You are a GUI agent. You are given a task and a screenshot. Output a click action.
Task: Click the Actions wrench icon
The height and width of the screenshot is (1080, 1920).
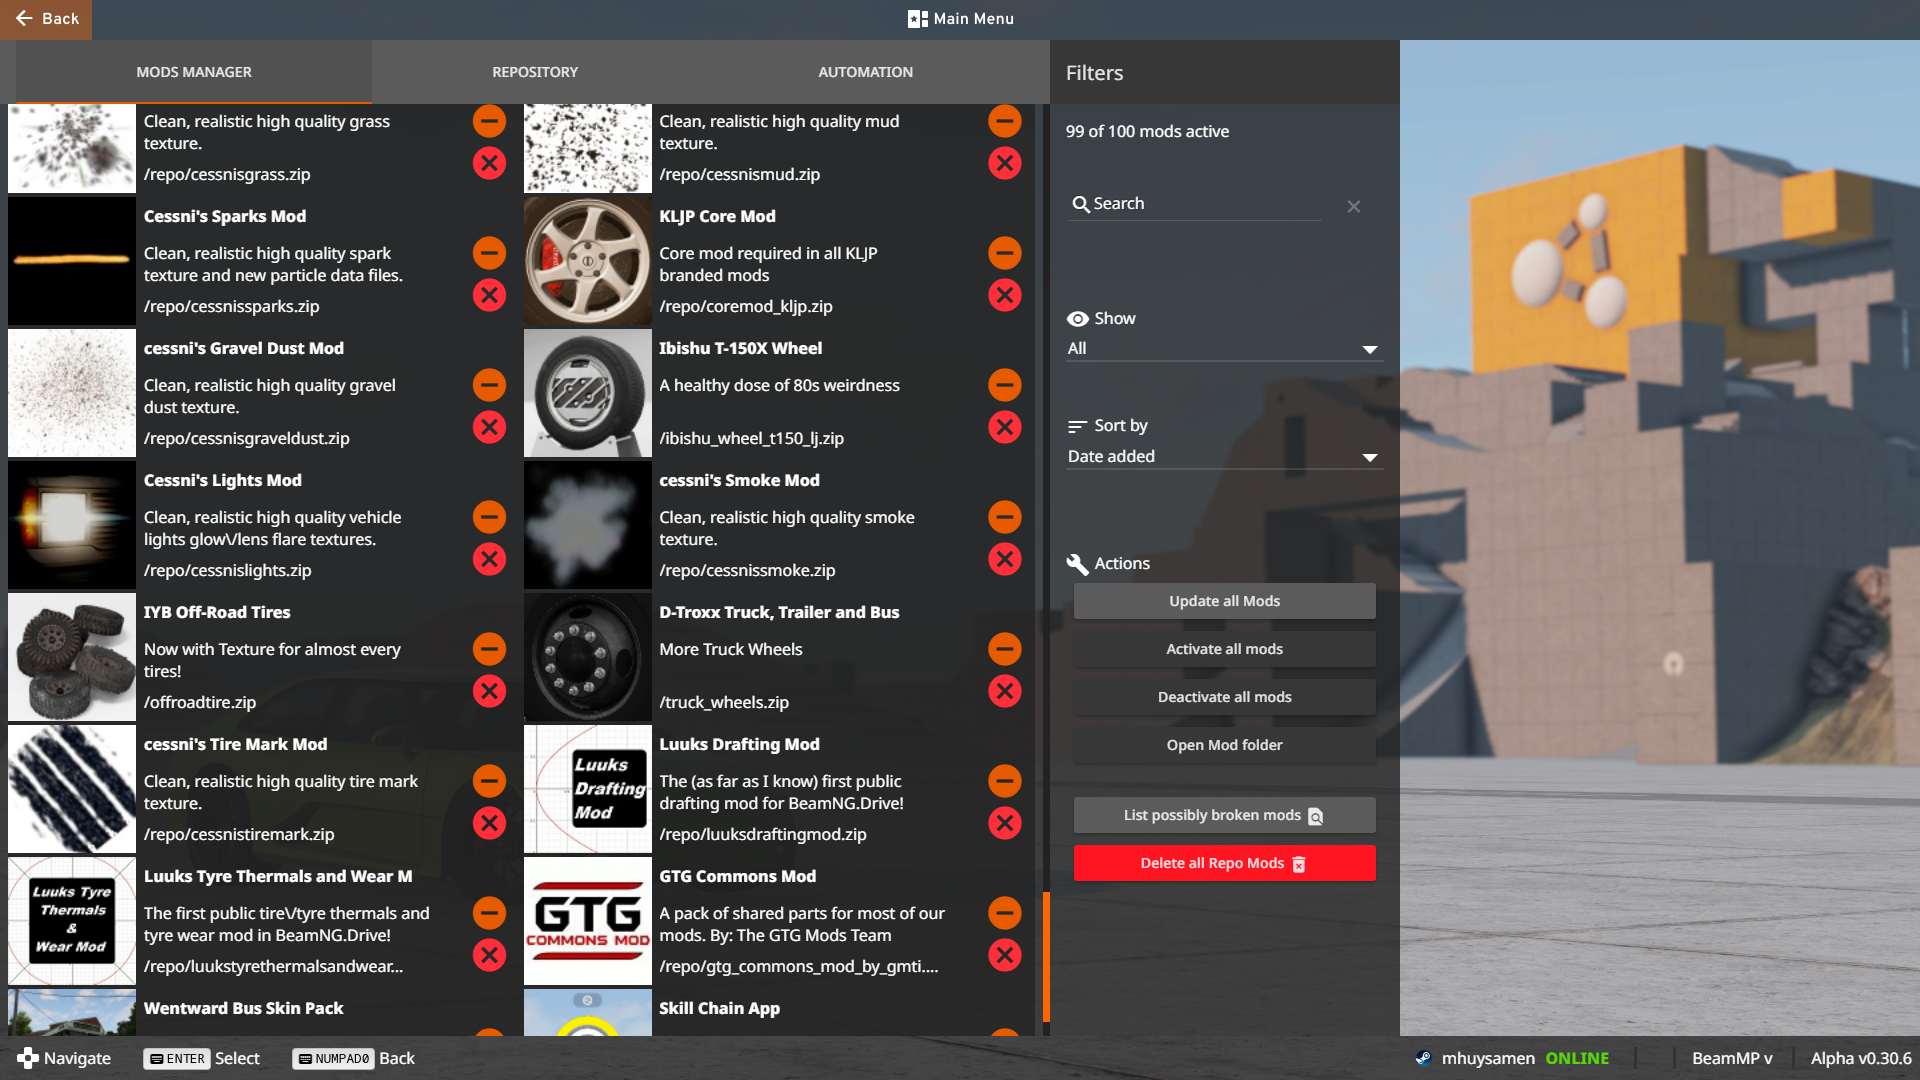coord(1077,564)
